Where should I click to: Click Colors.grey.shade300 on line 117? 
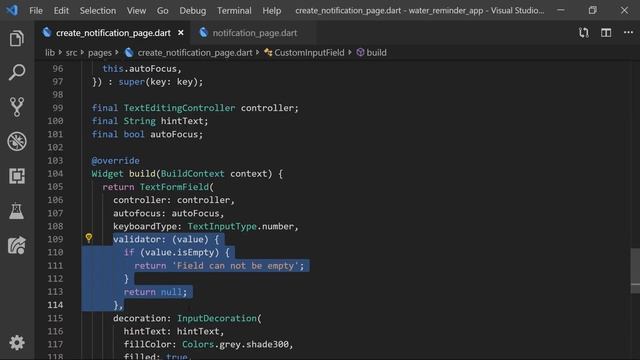click(x=235, y=344)
